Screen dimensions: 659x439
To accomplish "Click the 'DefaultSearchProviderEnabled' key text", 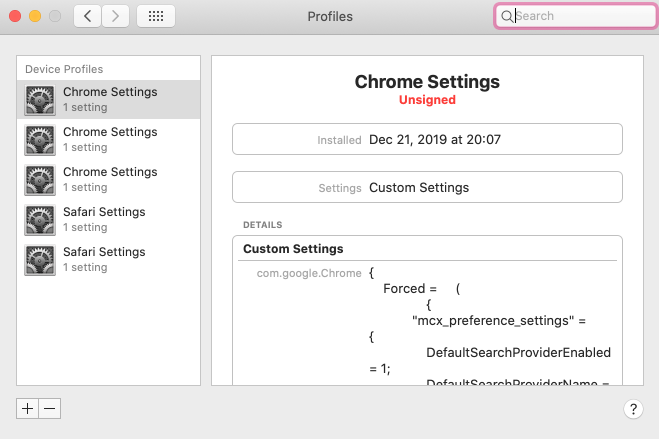I will (x=519, y=352).
